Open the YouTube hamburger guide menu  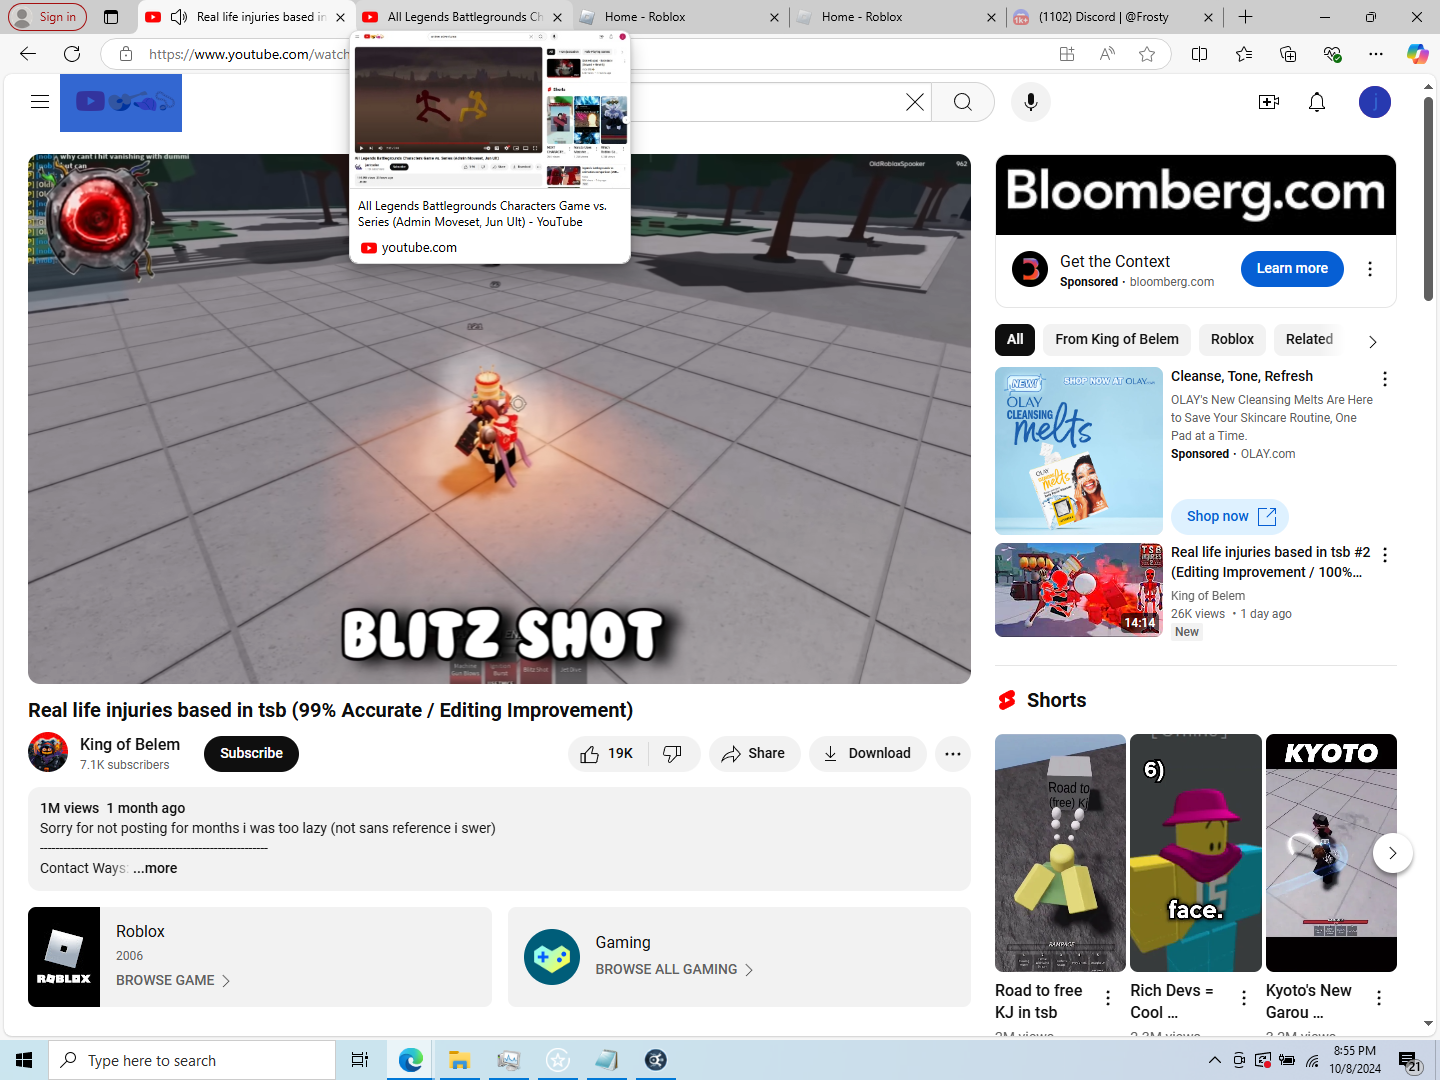pos(40,101)
